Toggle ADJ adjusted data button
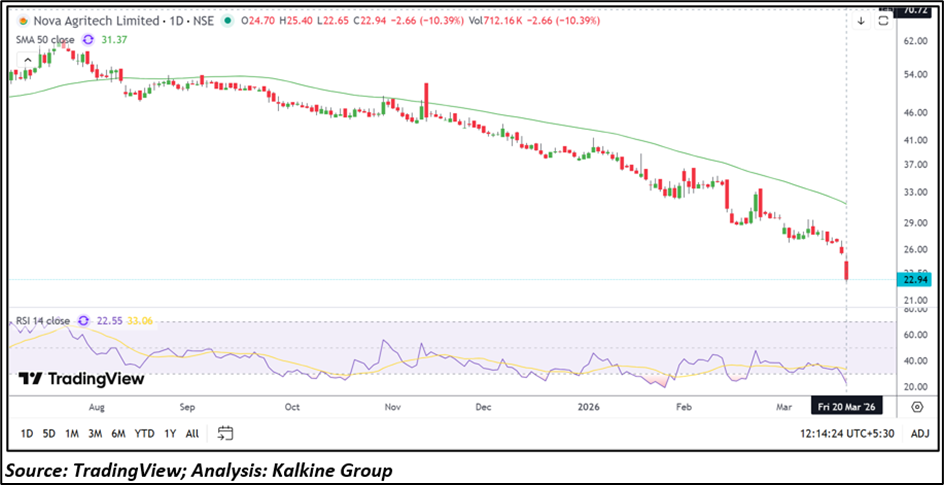944x485 pixels. 920,433
